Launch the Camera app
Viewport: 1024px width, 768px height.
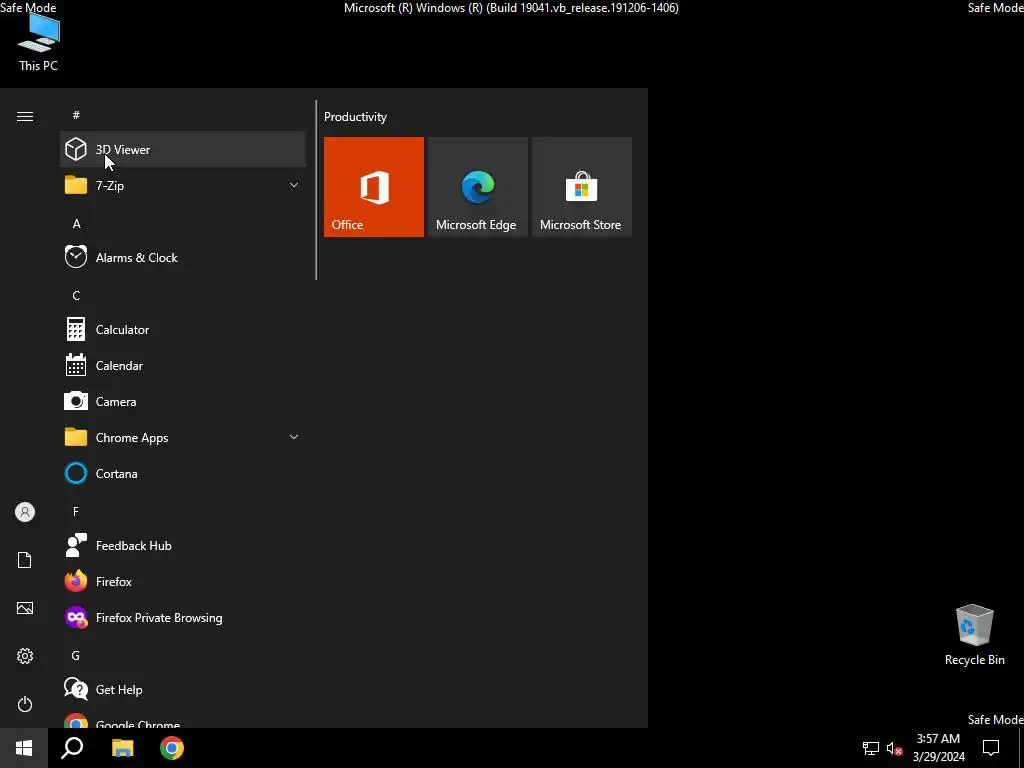(x=183, y=402)
